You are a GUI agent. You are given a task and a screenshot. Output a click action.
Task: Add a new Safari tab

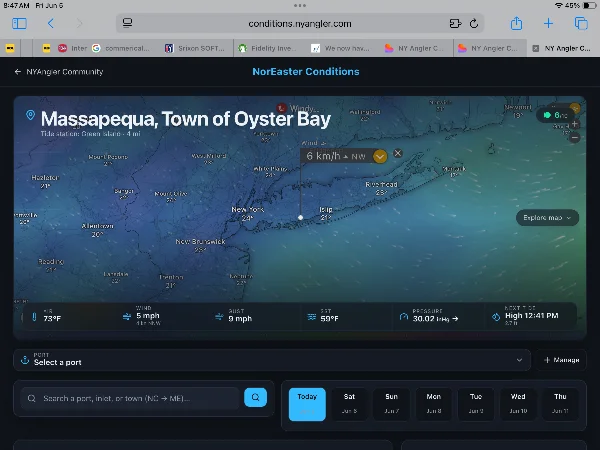pyautogui.click(x=548, y=23)
